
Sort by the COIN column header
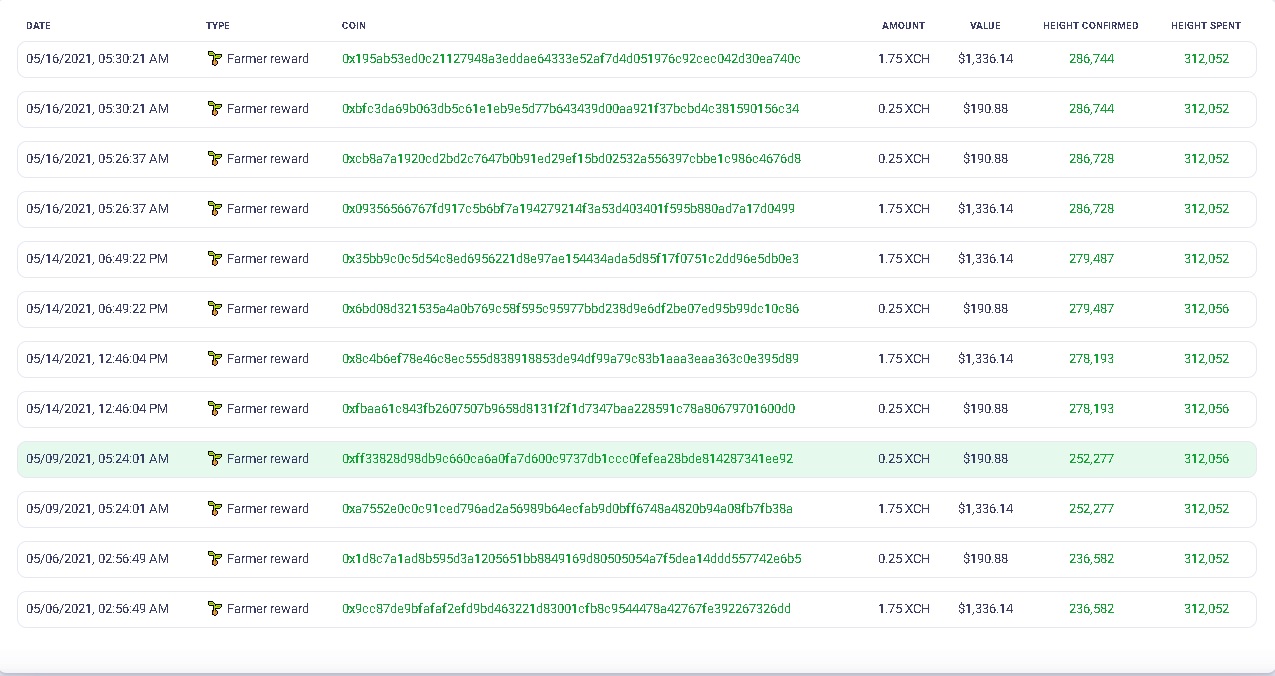(354, 26)
